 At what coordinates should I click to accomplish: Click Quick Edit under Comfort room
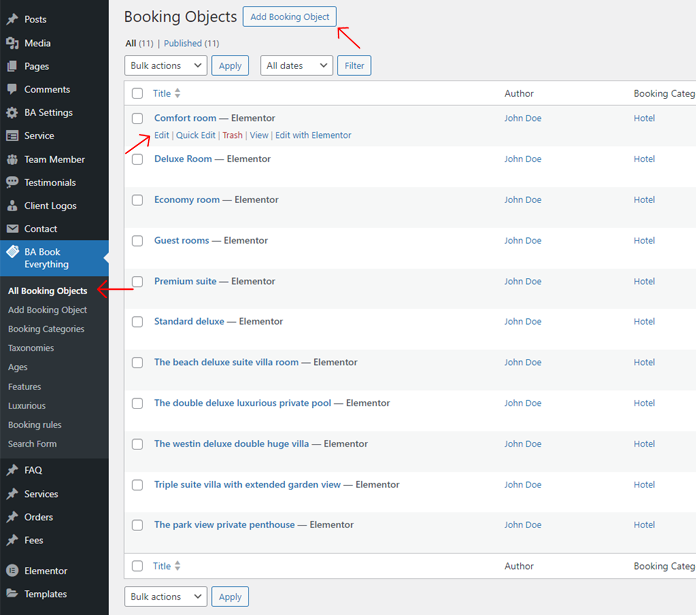coord(196,135)
